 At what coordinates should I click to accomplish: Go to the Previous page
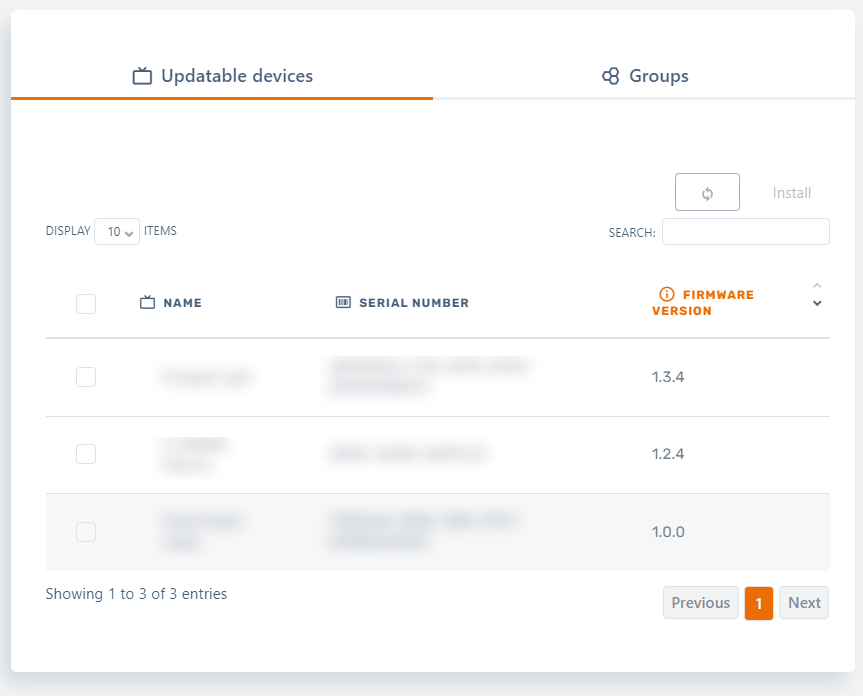tap(700, 603)
